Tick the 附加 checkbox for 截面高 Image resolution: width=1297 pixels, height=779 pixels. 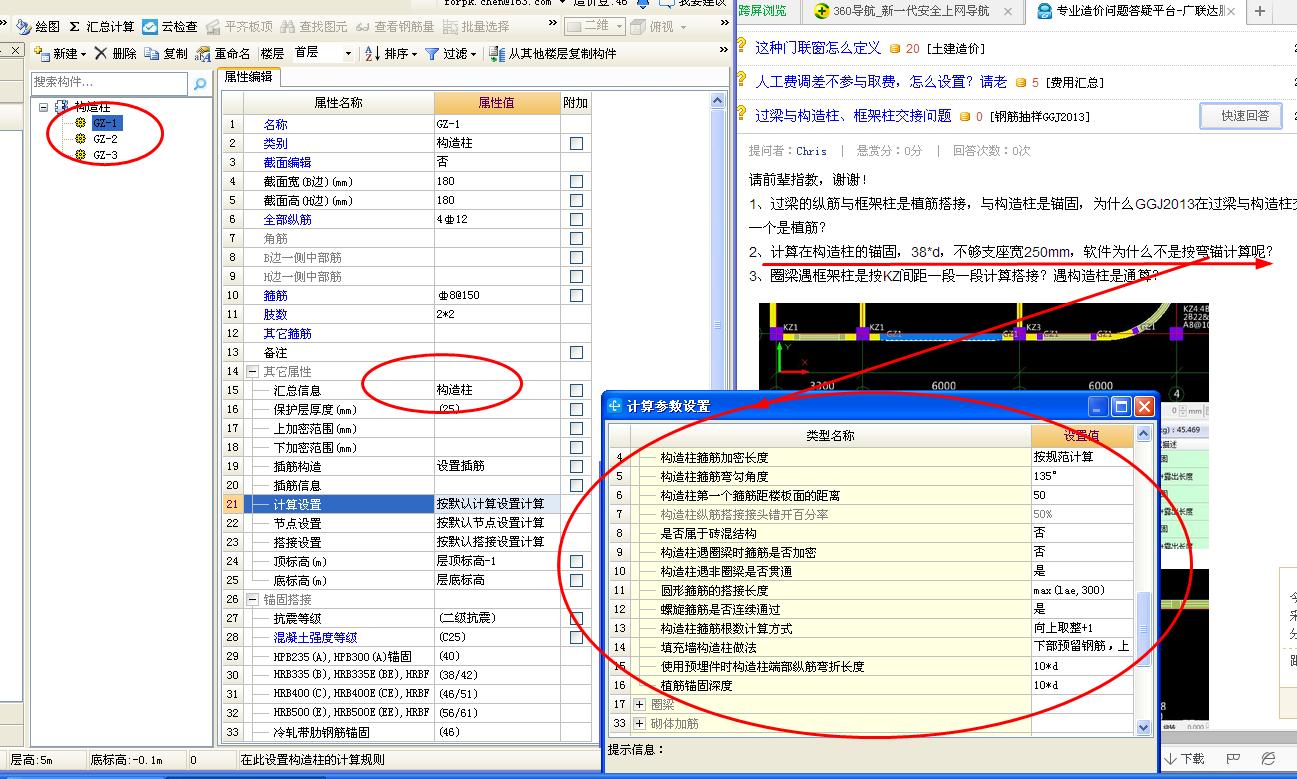click(x=576, y=201)
